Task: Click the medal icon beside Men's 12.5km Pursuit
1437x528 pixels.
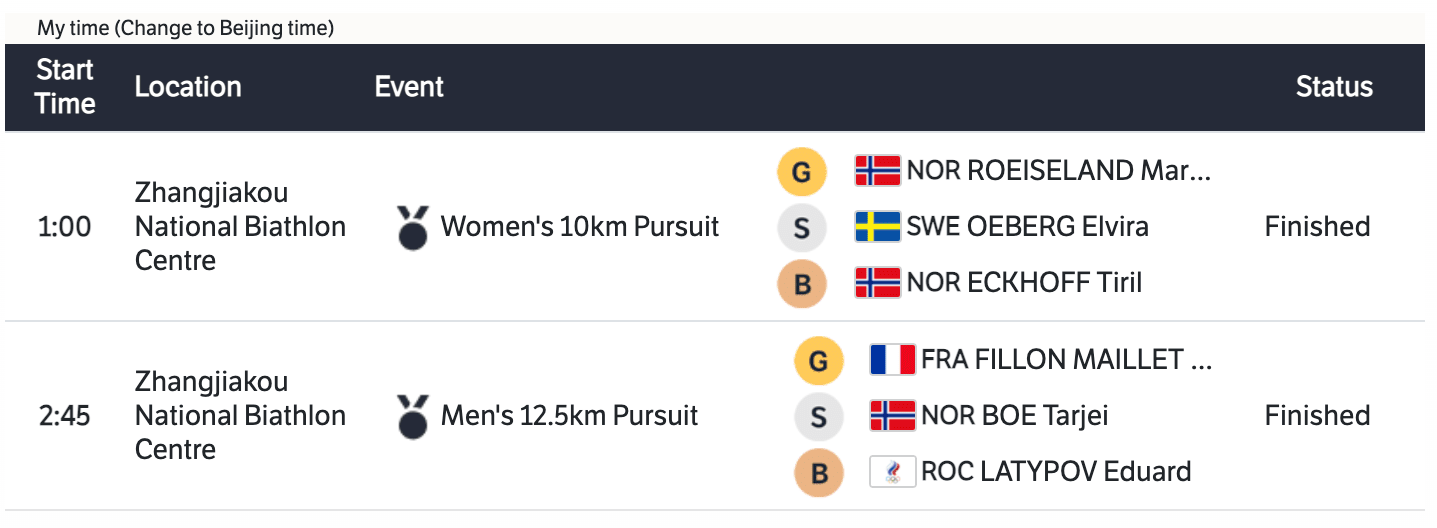Action: click(x=412, y=416)
